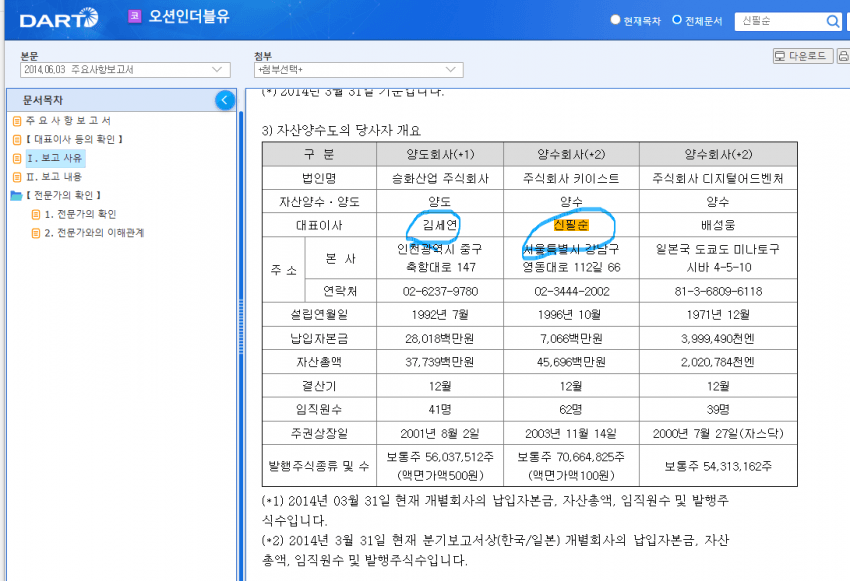Click the cell 주식회사 키이스트
Image resolution: width=850 pixels, height=581 pixels.
571,178
